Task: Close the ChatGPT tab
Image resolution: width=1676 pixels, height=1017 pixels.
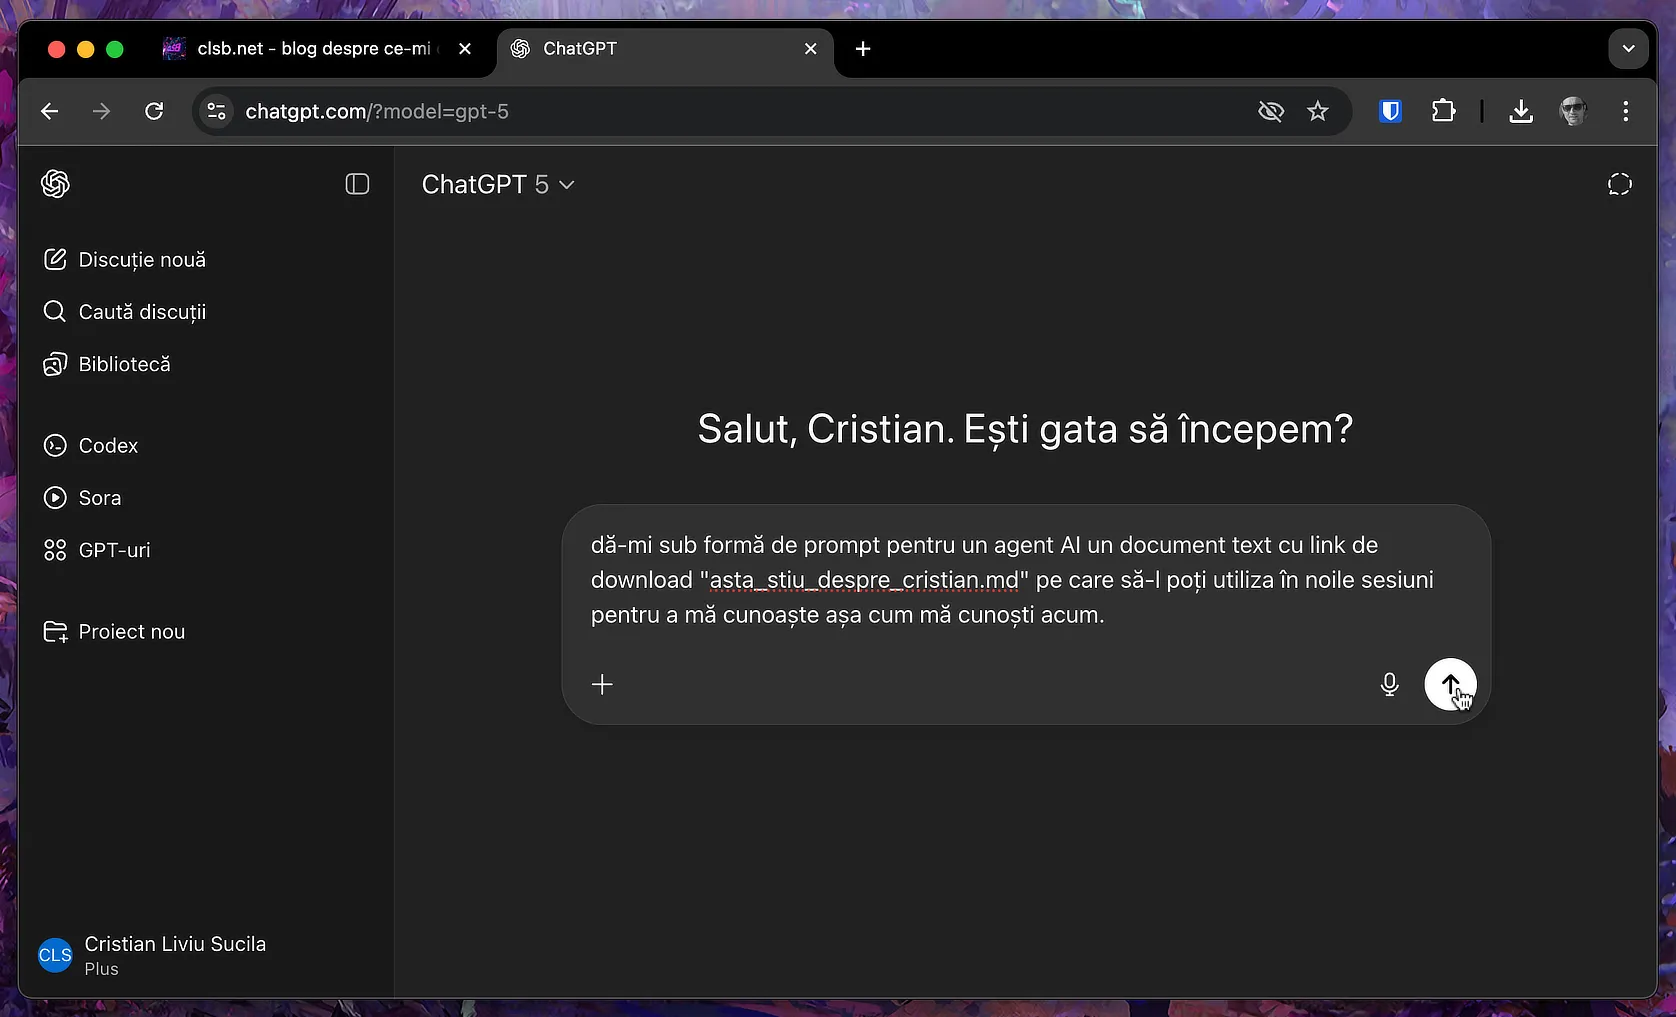Action: (811, 49)
